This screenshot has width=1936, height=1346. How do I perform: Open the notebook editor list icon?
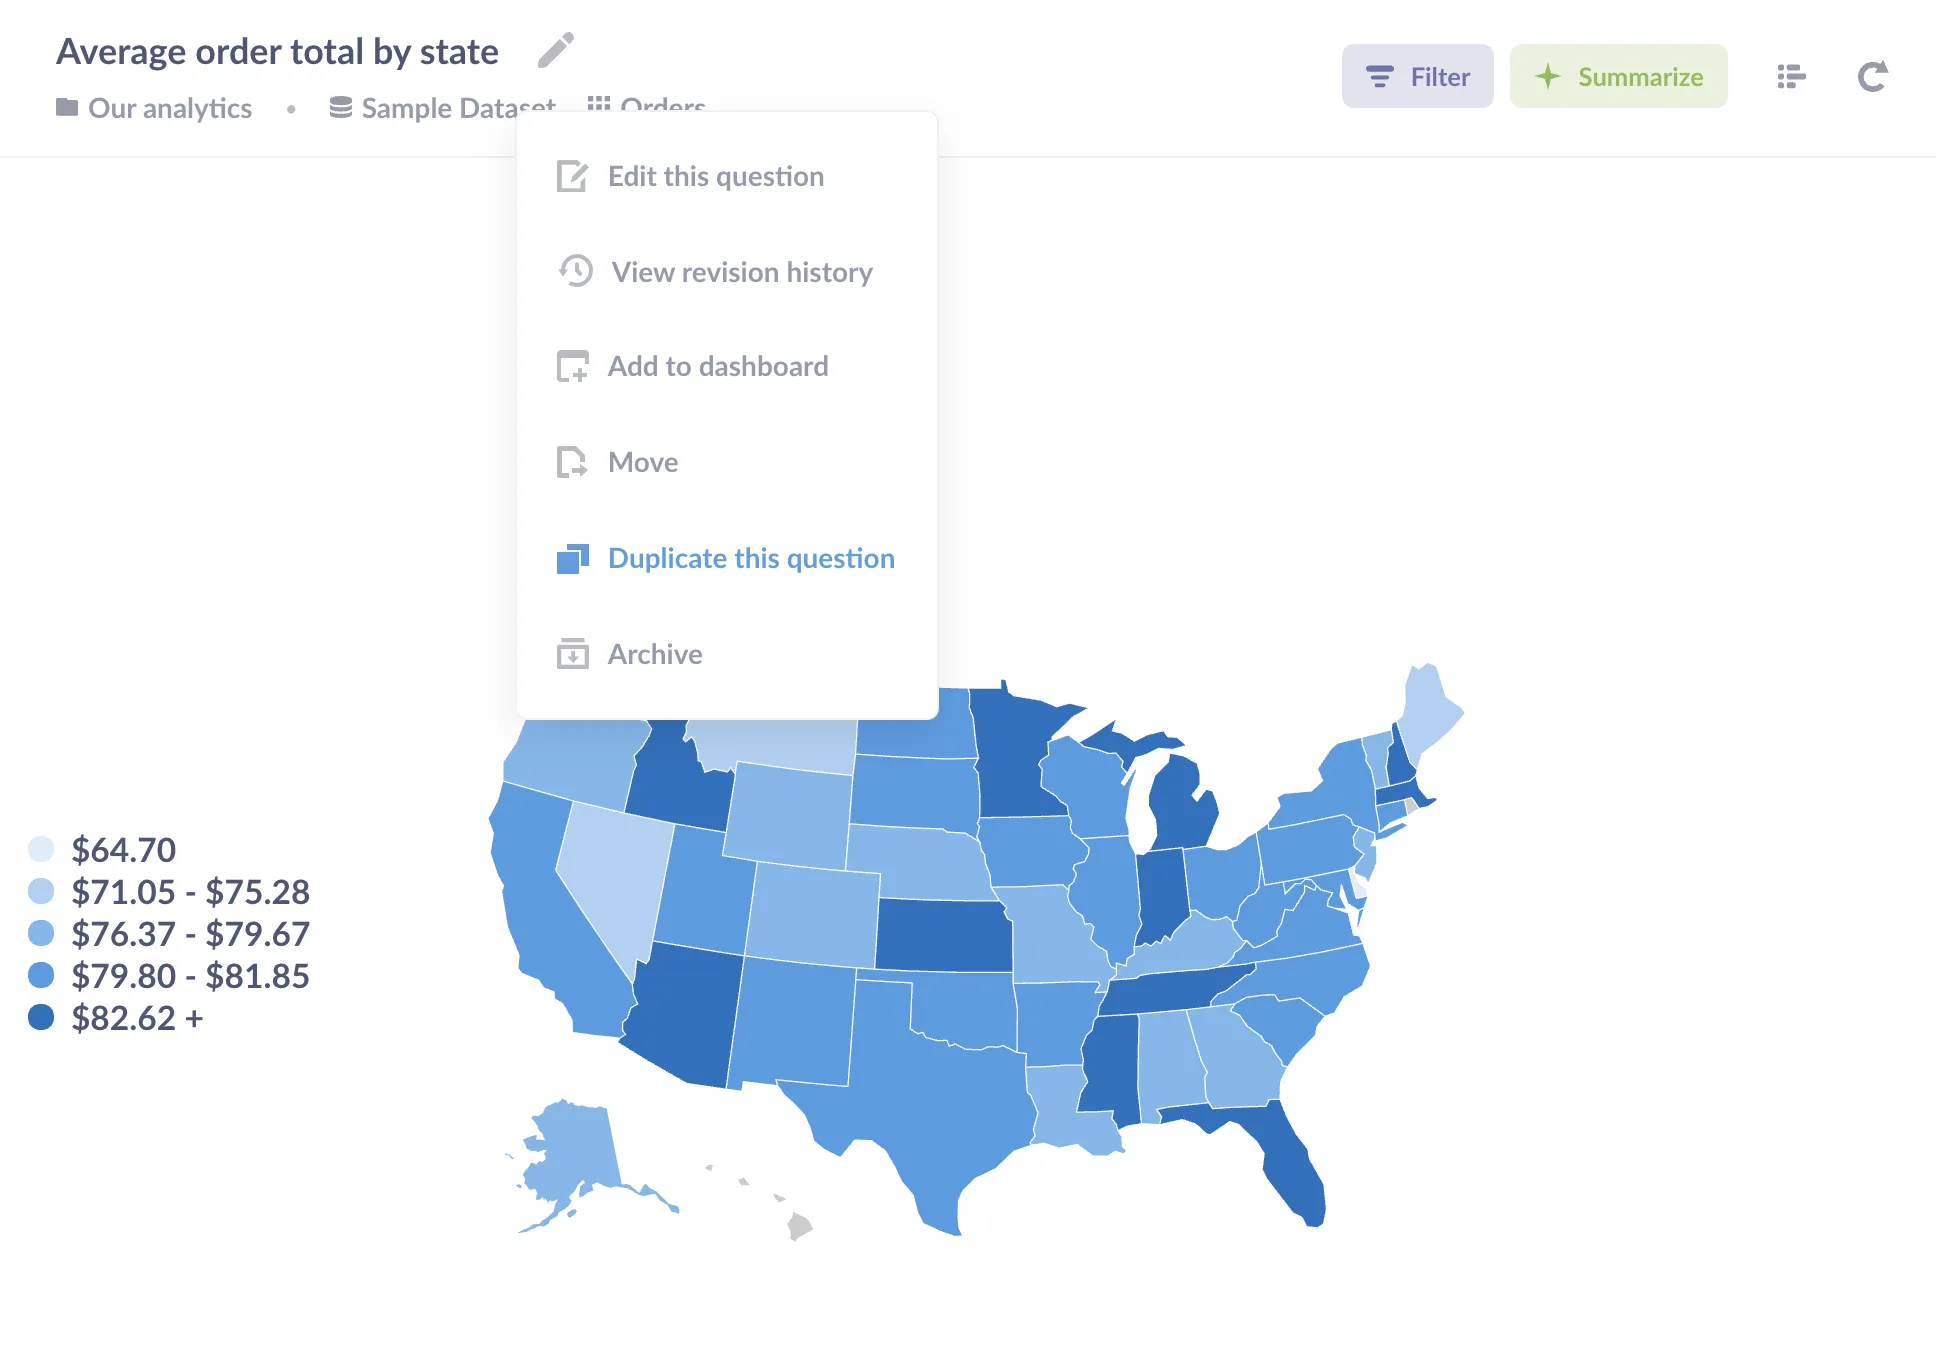pos(1791,76)
